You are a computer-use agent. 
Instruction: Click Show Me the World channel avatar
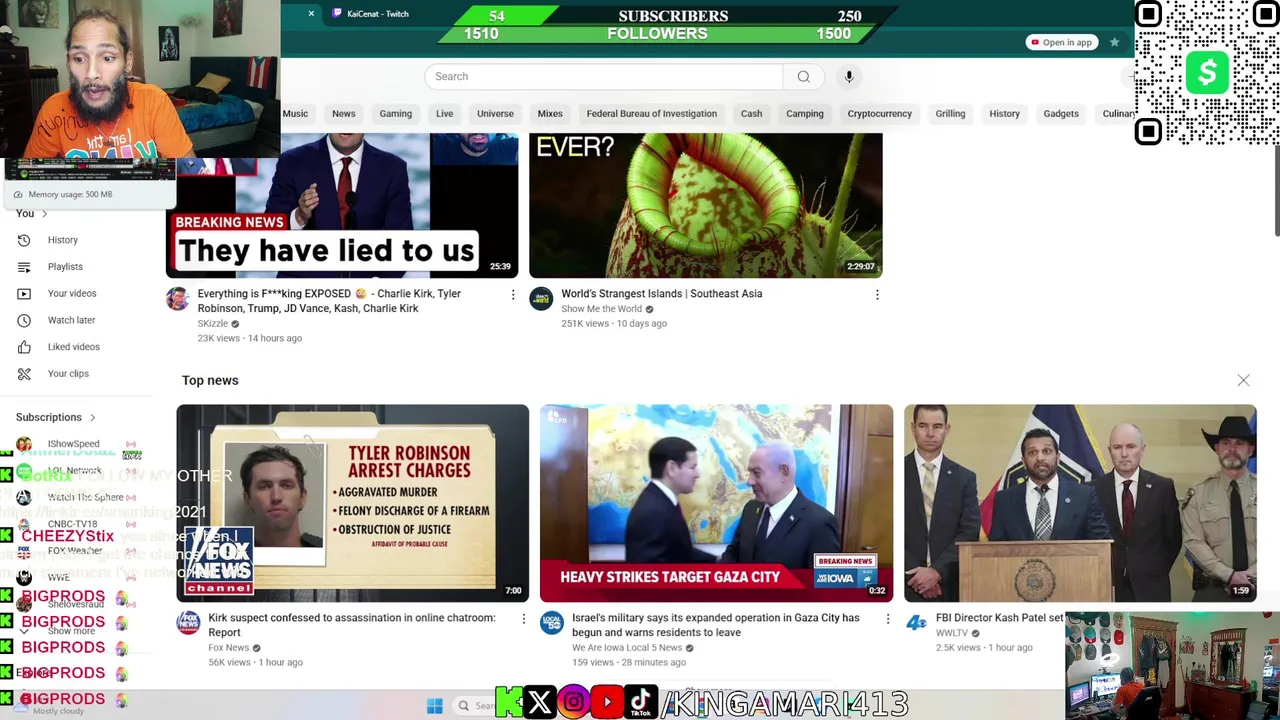[541, 299]
